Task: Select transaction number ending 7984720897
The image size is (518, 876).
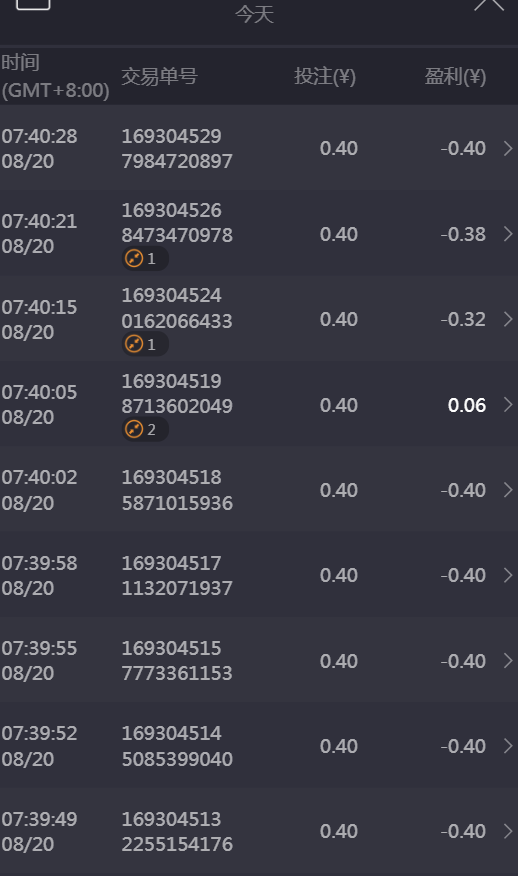Action: 177,149
